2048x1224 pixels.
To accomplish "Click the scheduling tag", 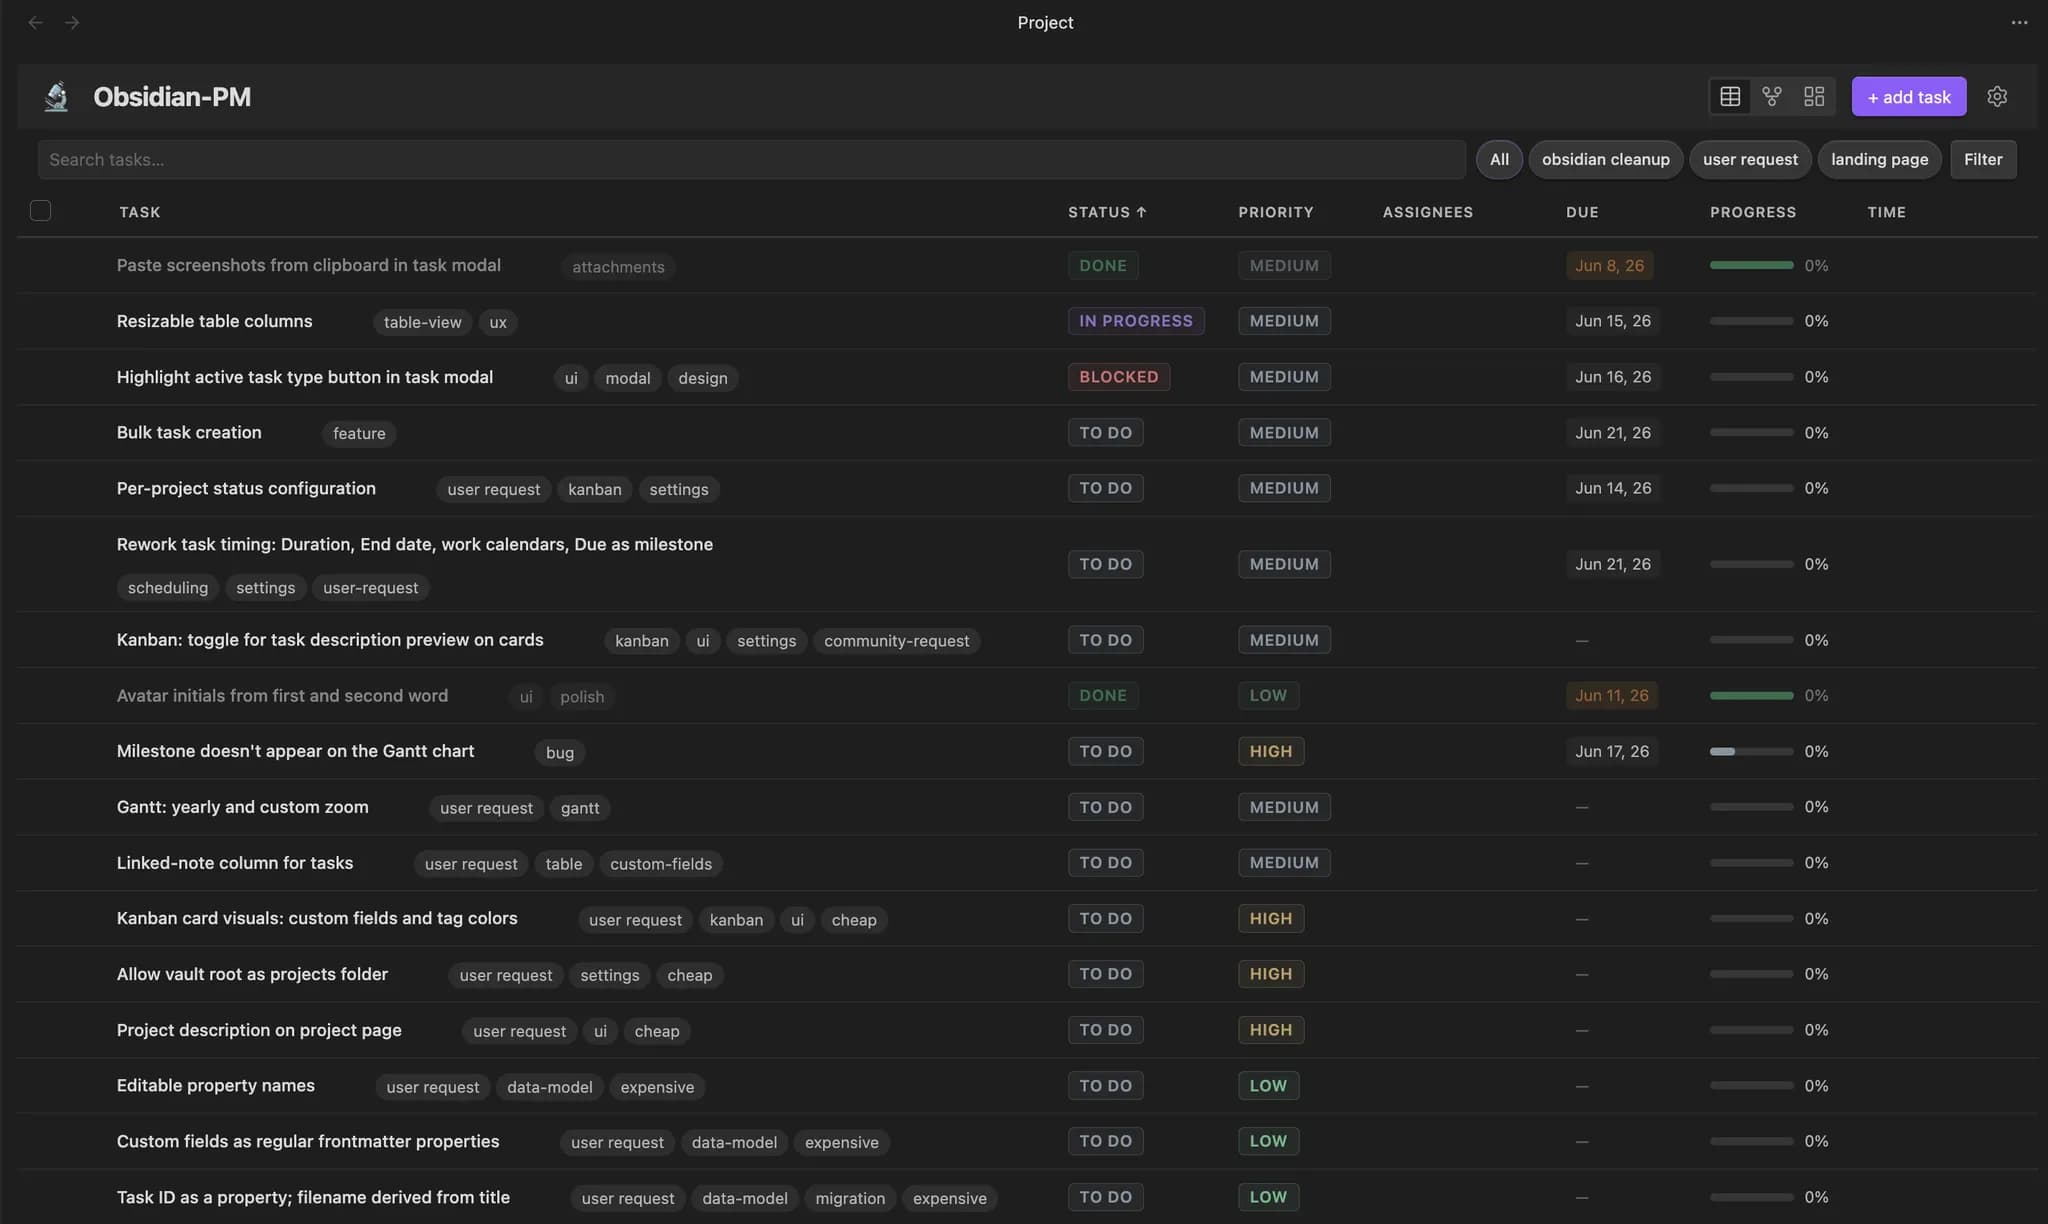I will [168, 588].
